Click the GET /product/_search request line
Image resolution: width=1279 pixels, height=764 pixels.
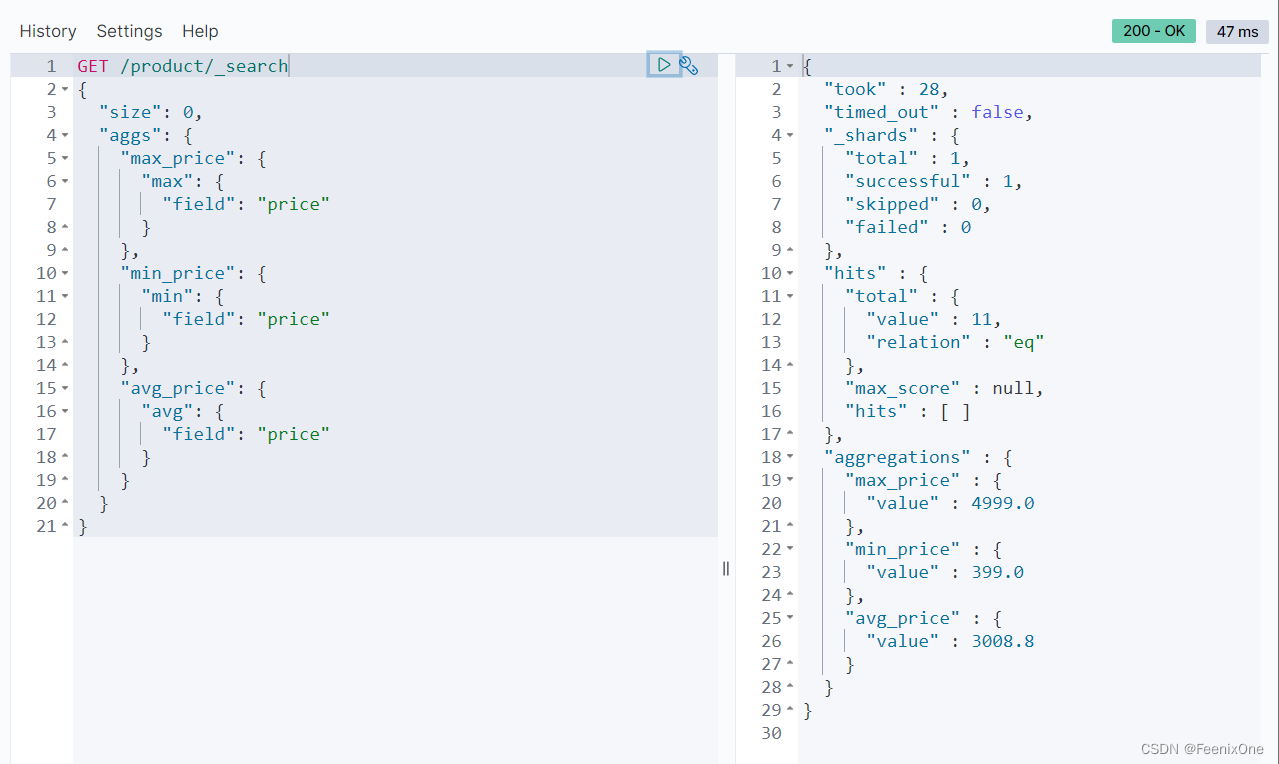(x=183, y=66)
